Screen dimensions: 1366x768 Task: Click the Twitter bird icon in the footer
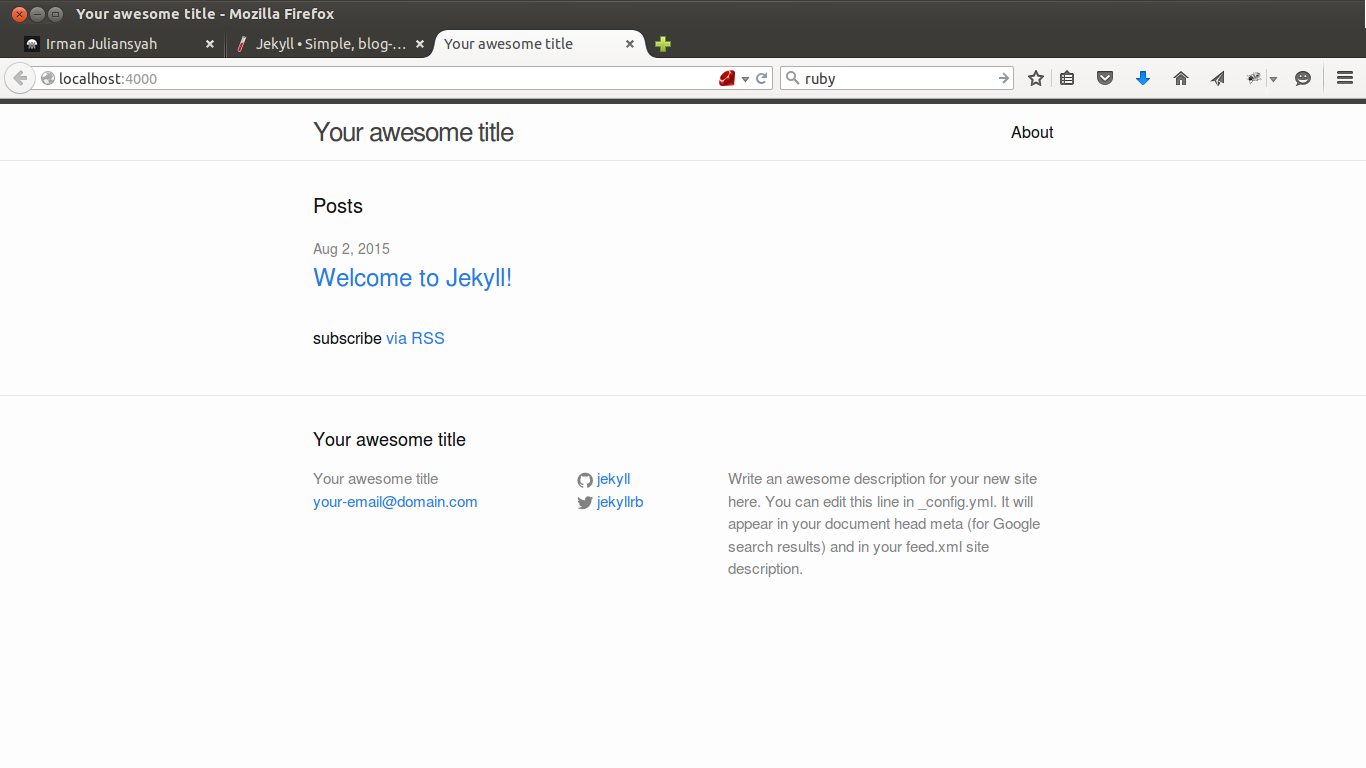click(585, 503)
